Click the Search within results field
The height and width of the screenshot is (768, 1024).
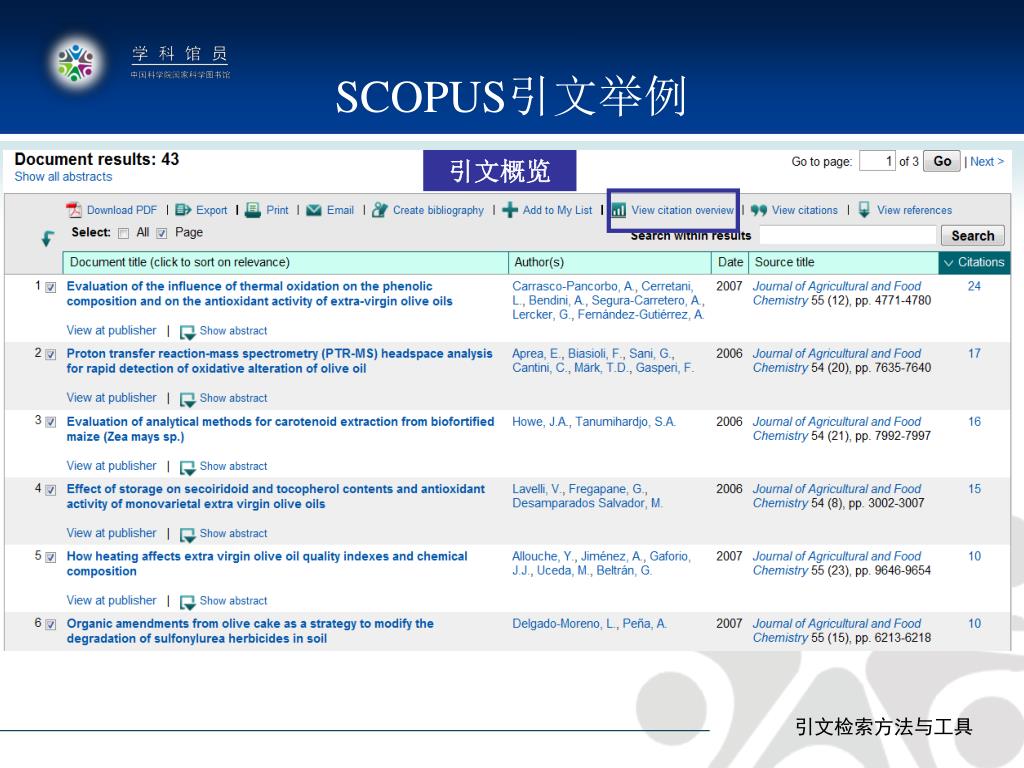(848, 235)
